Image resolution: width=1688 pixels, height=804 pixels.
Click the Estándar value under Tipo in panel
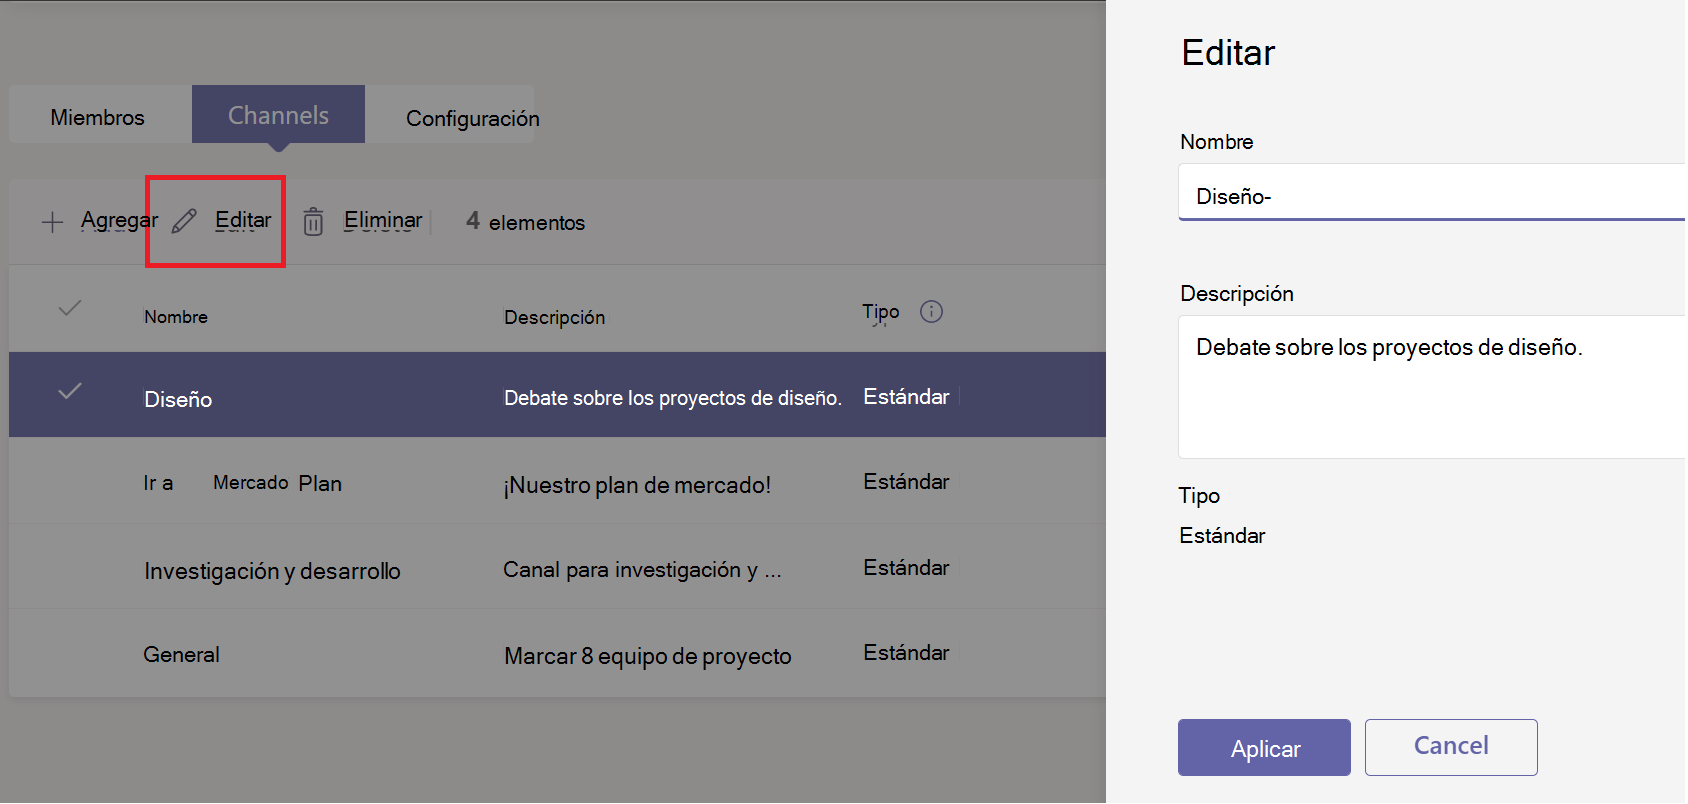(x=1222, y=536)
